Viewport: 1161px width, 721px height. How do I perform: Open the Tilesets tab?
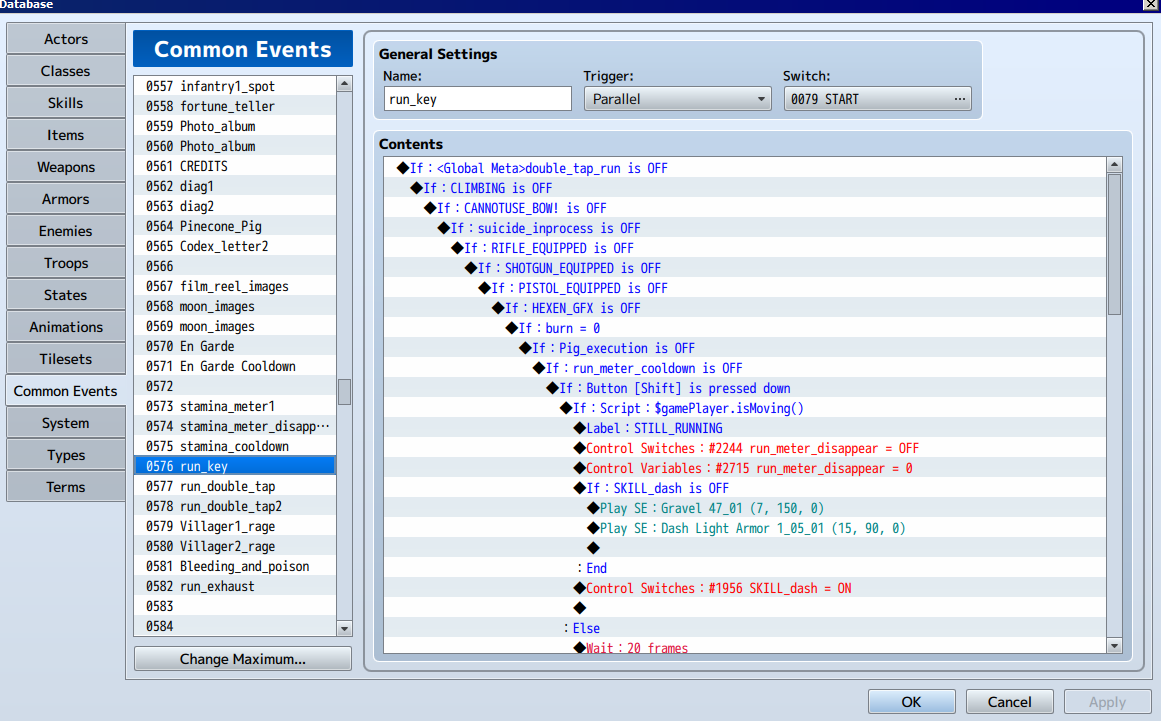click(66, 359)
